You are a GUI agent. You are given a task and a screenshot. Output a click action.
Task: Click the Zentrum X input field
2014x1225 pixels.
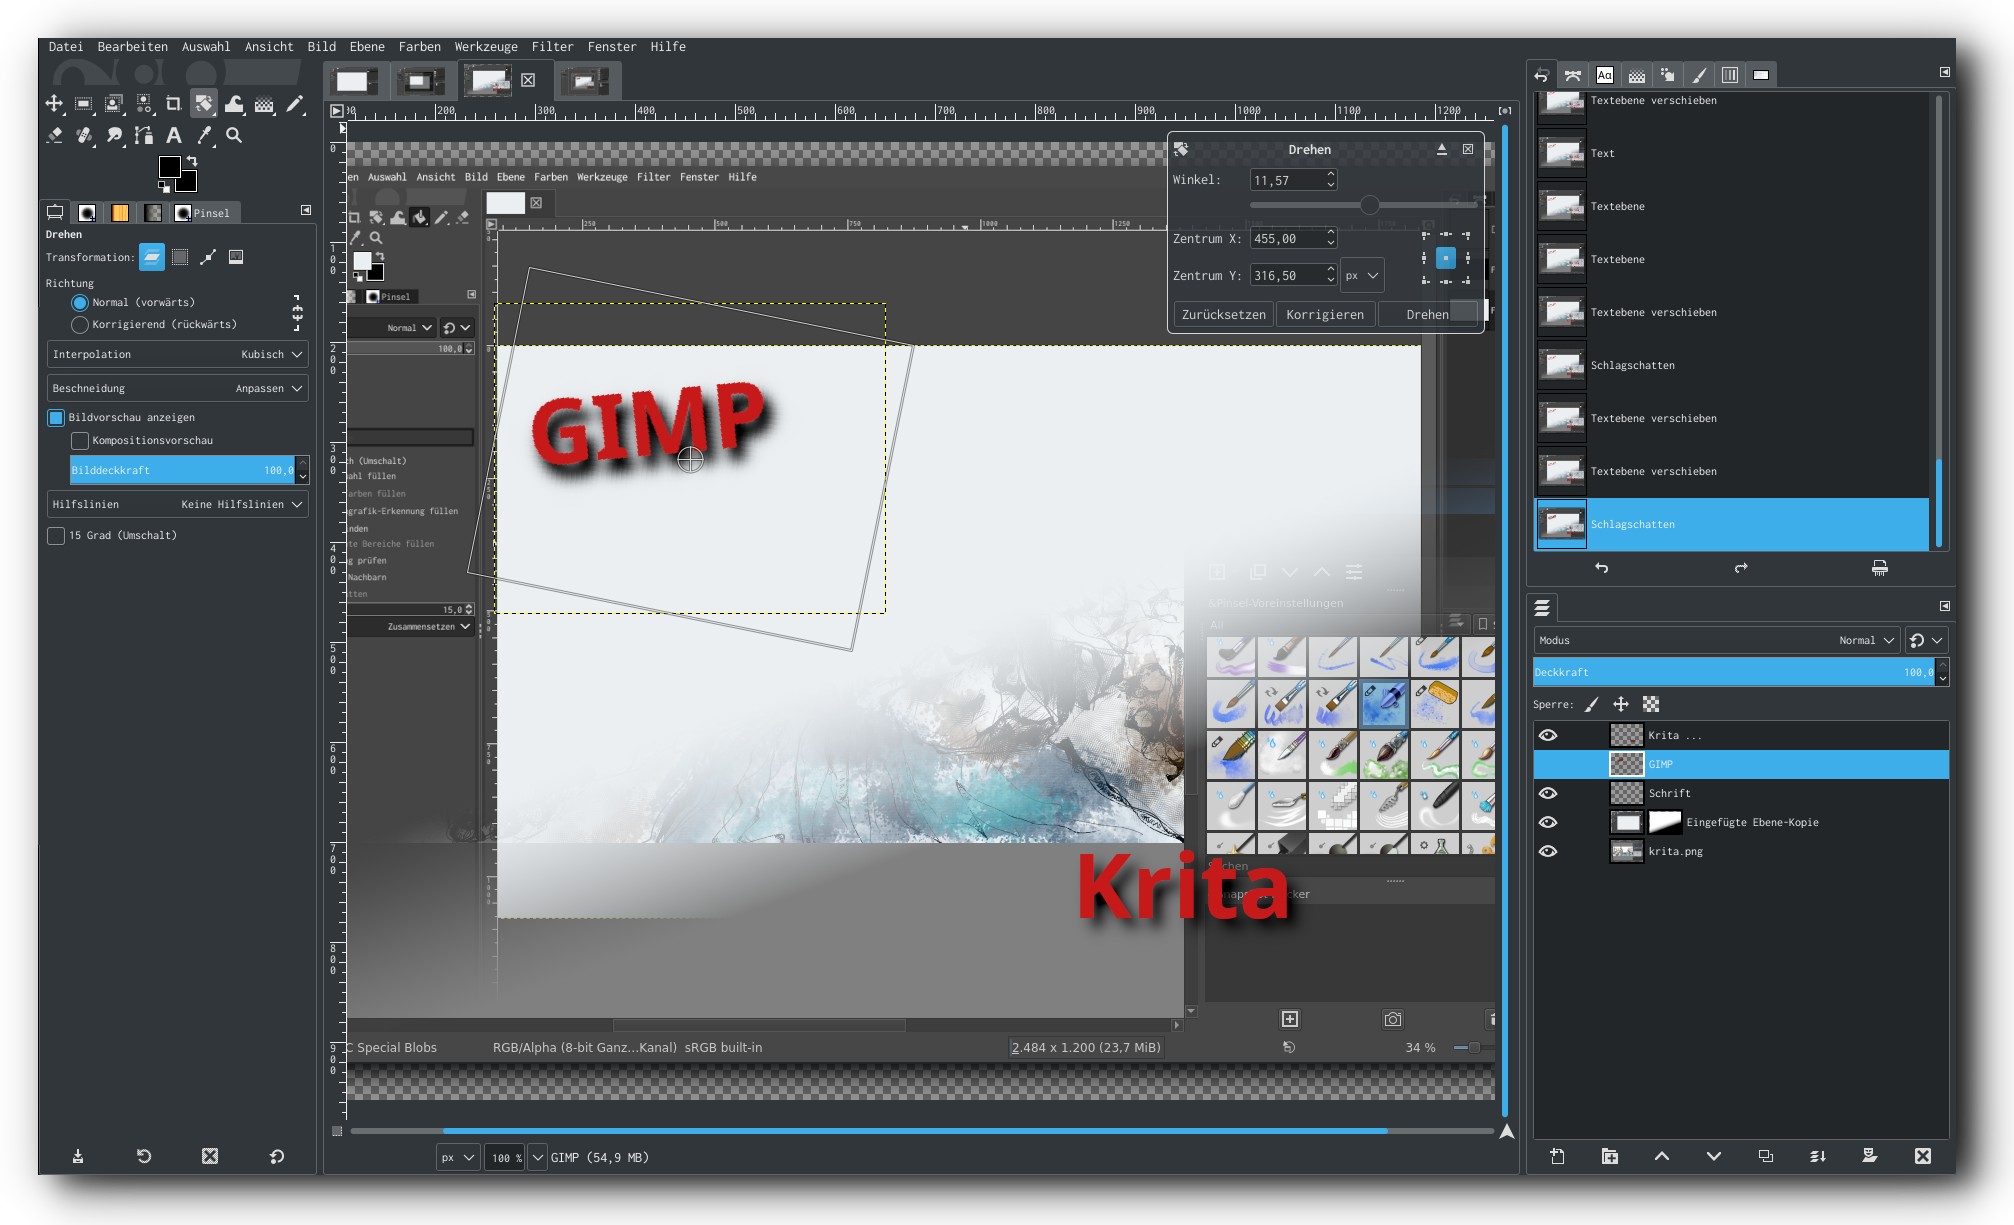1287,238
